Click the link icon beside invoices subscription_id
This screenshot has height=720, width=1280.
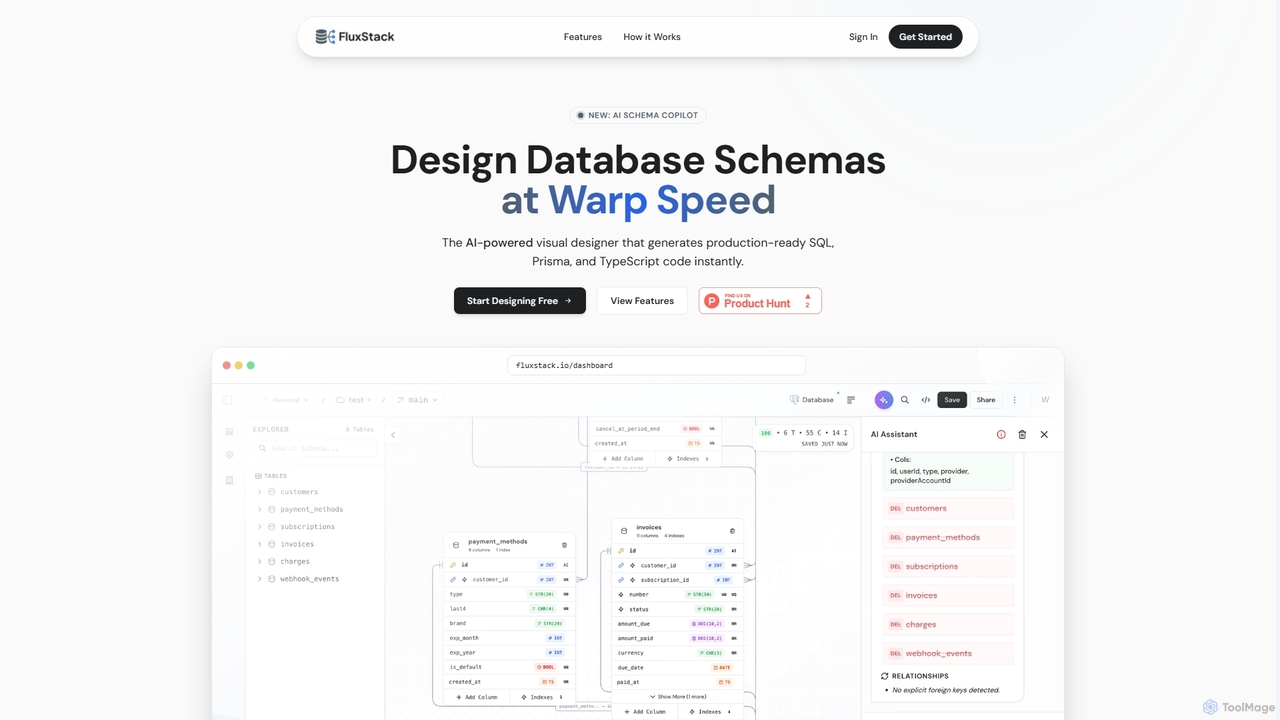(x=621, y=580)
